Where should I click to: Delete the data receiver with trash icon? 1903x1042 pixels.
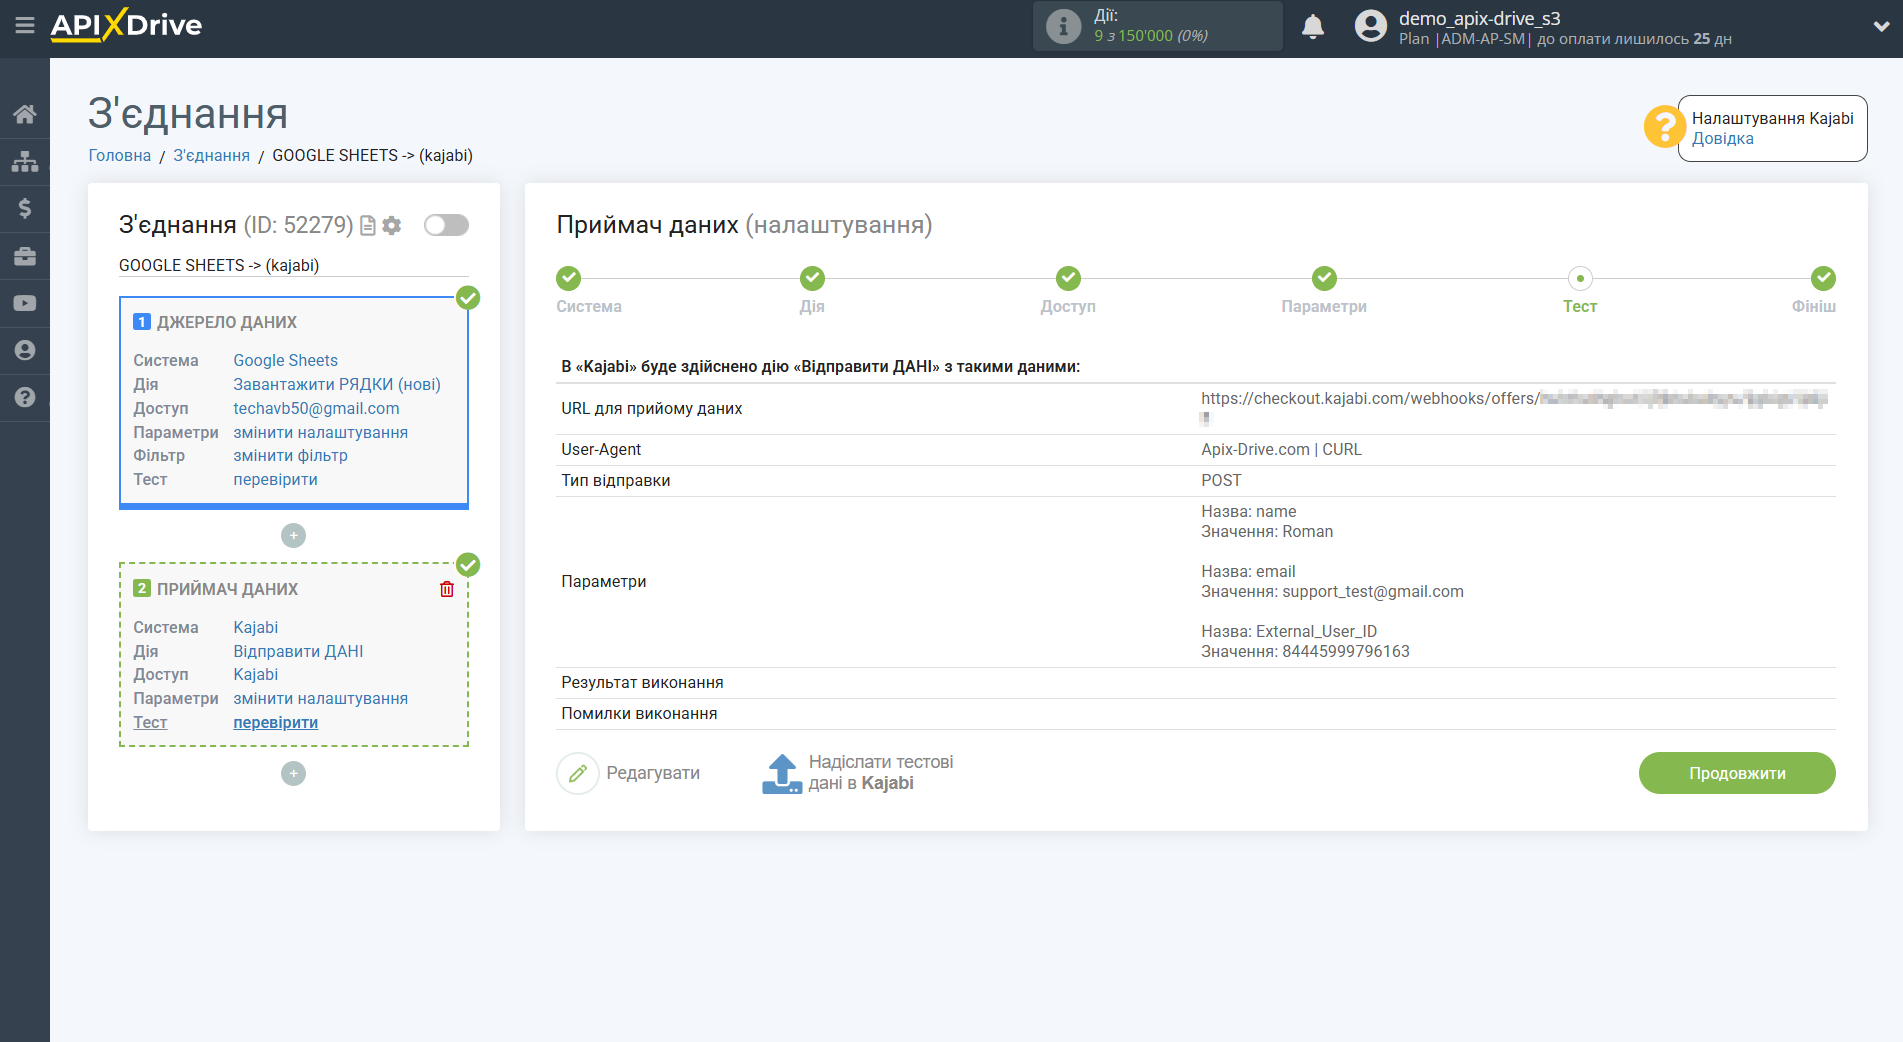[x=447, y=589]
